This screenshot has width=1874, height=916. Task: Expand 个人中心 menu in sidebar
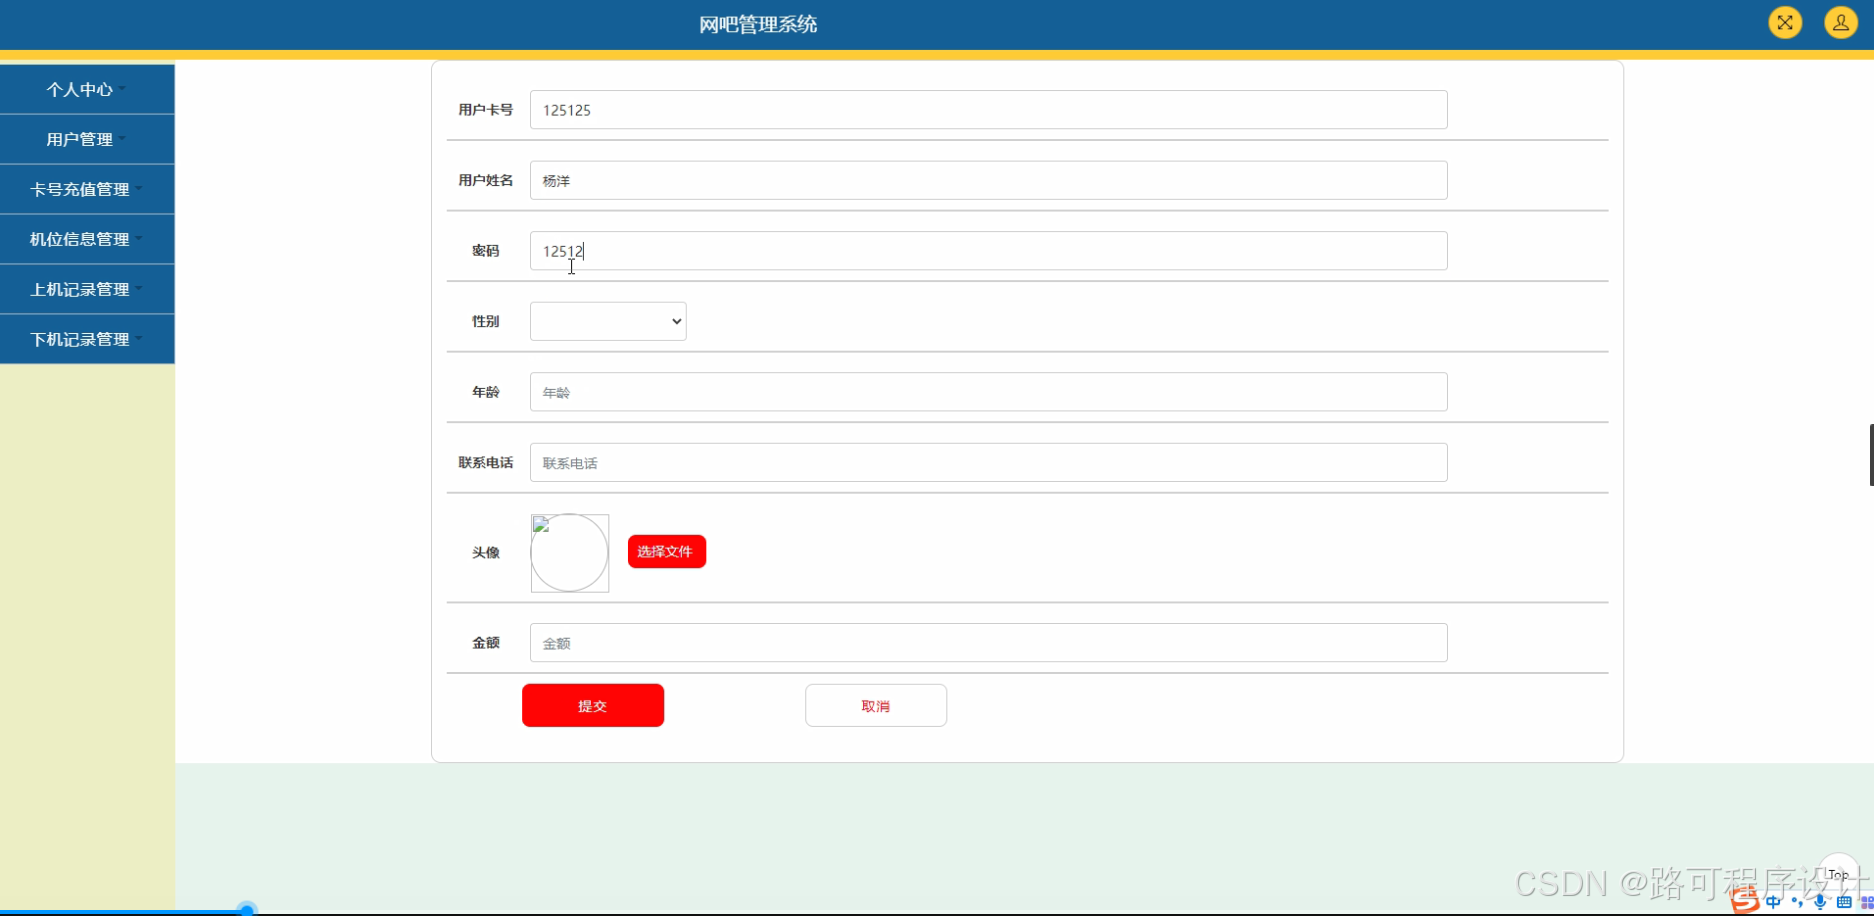(87, 89)
